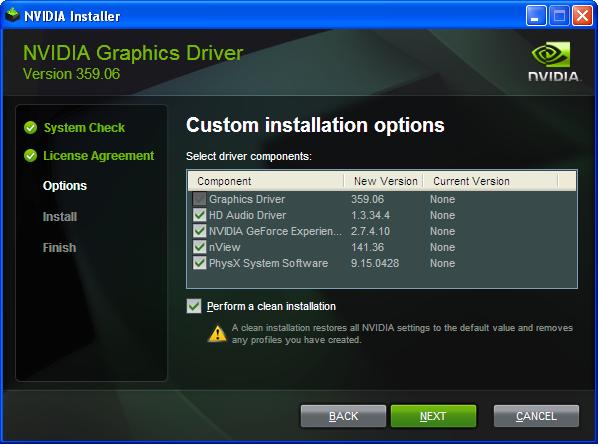Click the Perform a clean installation label
This screenshot has height=446, width=599.
coord(271,306)
